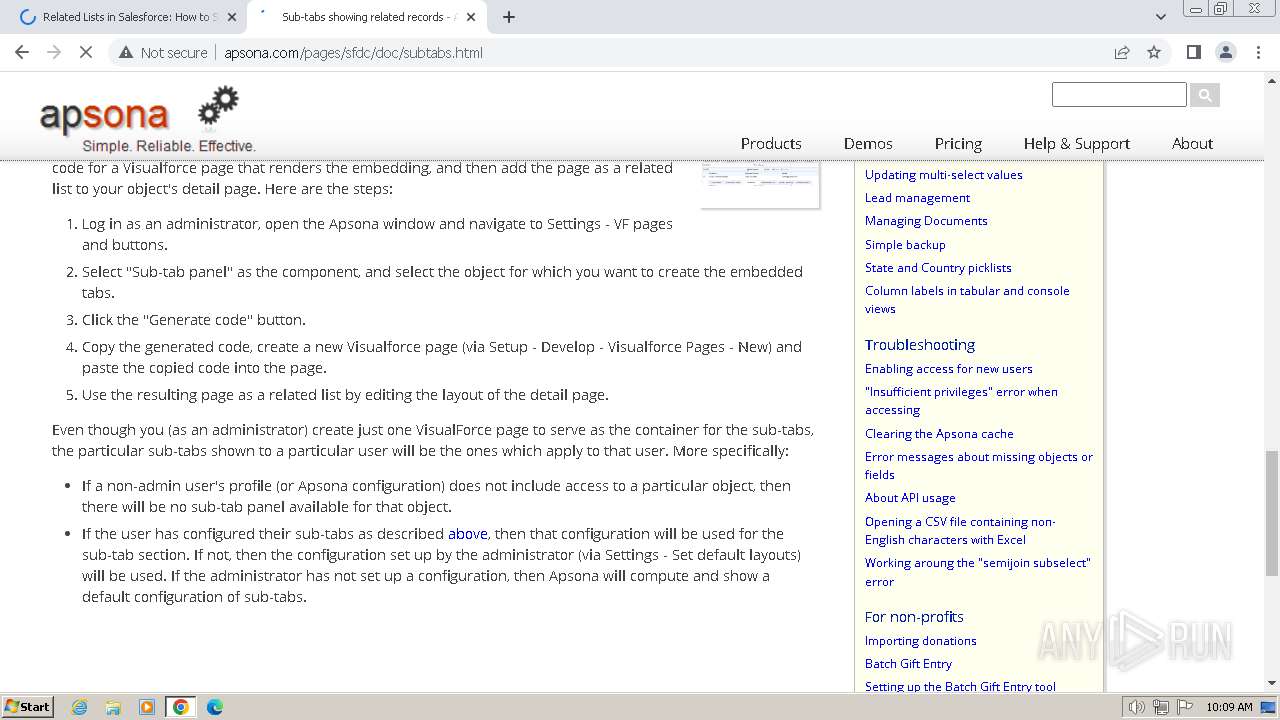This screenshot has width=1280, height=720.
Task: Stop loading the current page
Action: tap(86, 52)
